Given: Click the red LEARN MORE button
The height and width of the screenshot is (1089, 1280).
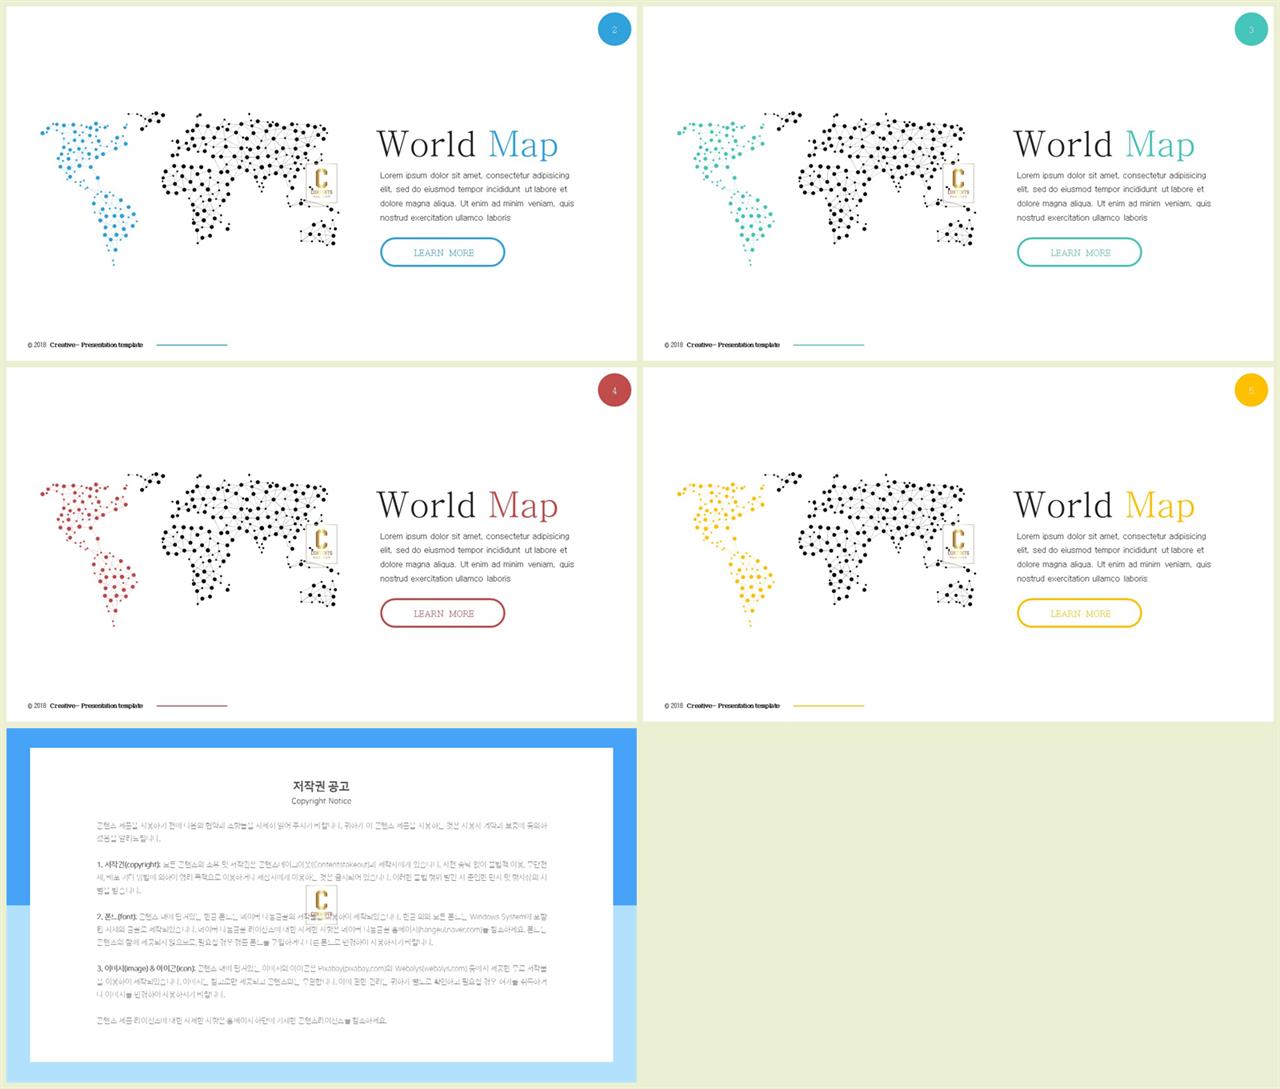Looking at the screenshot, I should [442, 613].
